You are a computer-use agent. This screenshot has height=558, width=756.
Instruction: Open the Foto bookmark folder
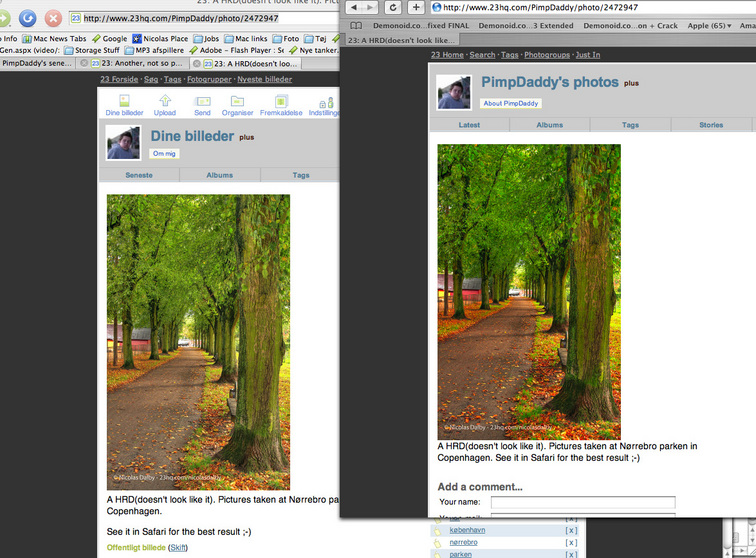[x=285, y=39]
